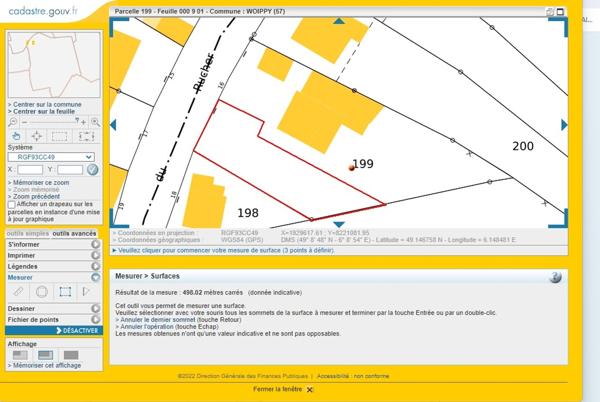Click the cadastre.gouv.fr logo
Image resolution: width=600 pixels, height=402 pixels.
pos(43,11)
